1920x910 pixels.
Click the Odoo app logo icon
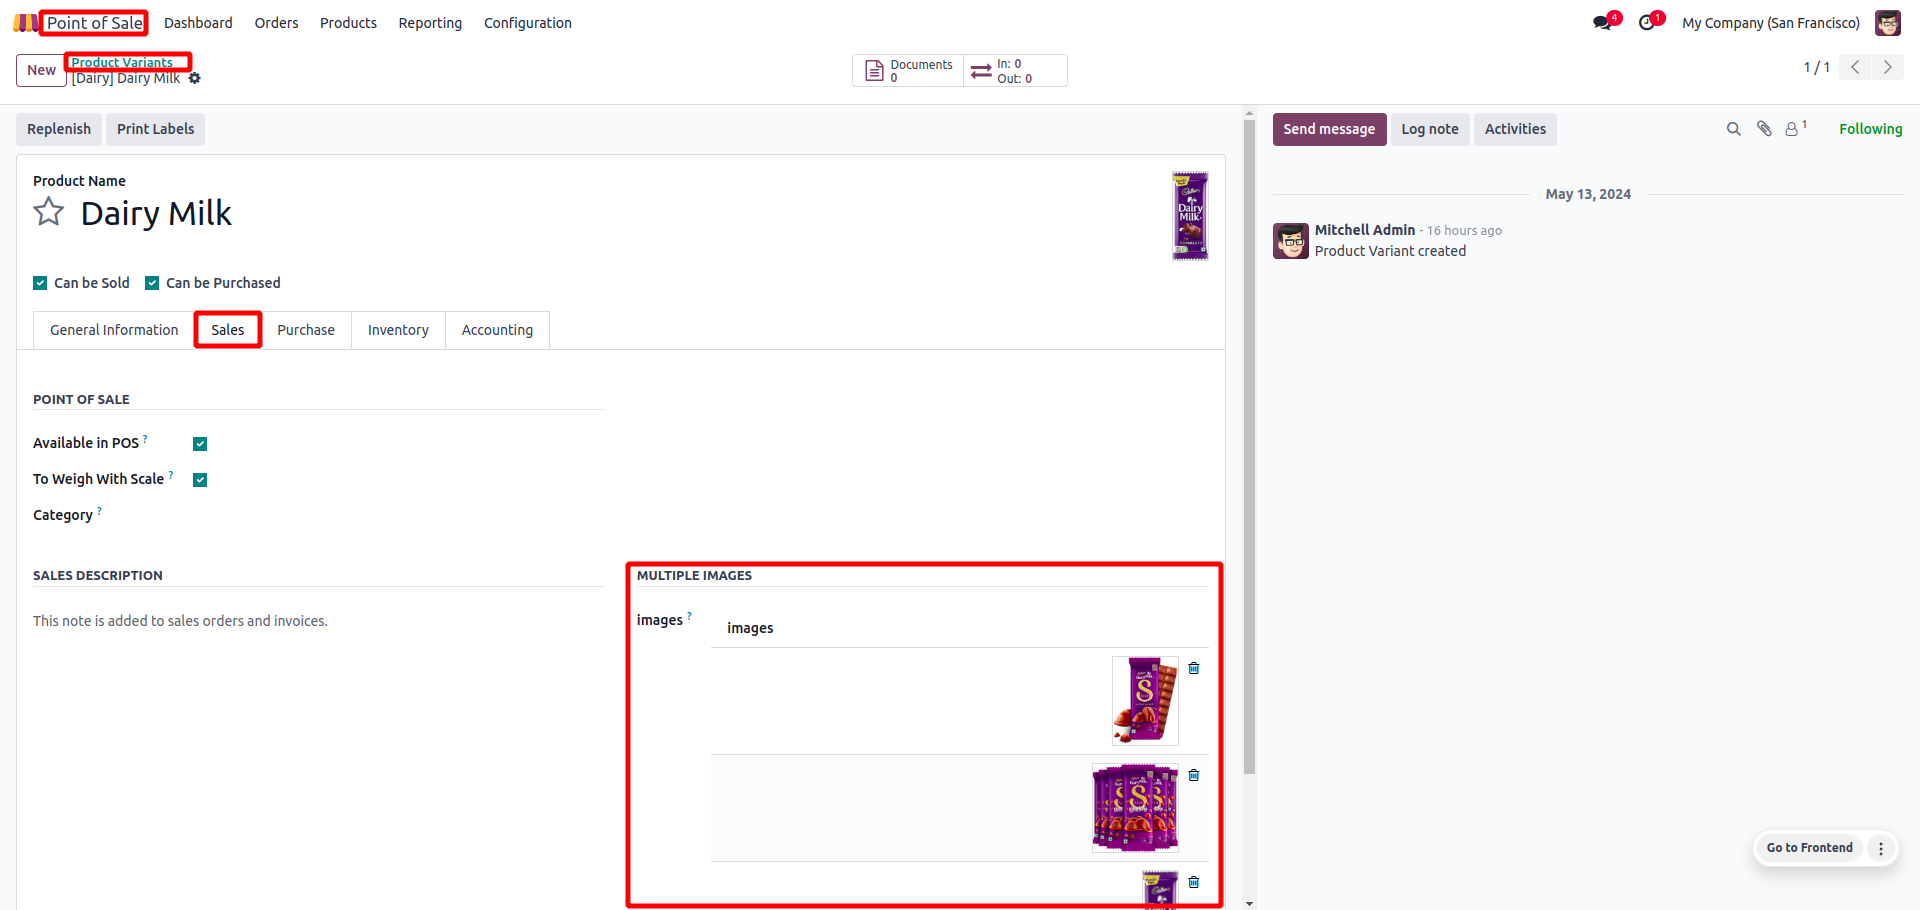click(x=25, y=22)
